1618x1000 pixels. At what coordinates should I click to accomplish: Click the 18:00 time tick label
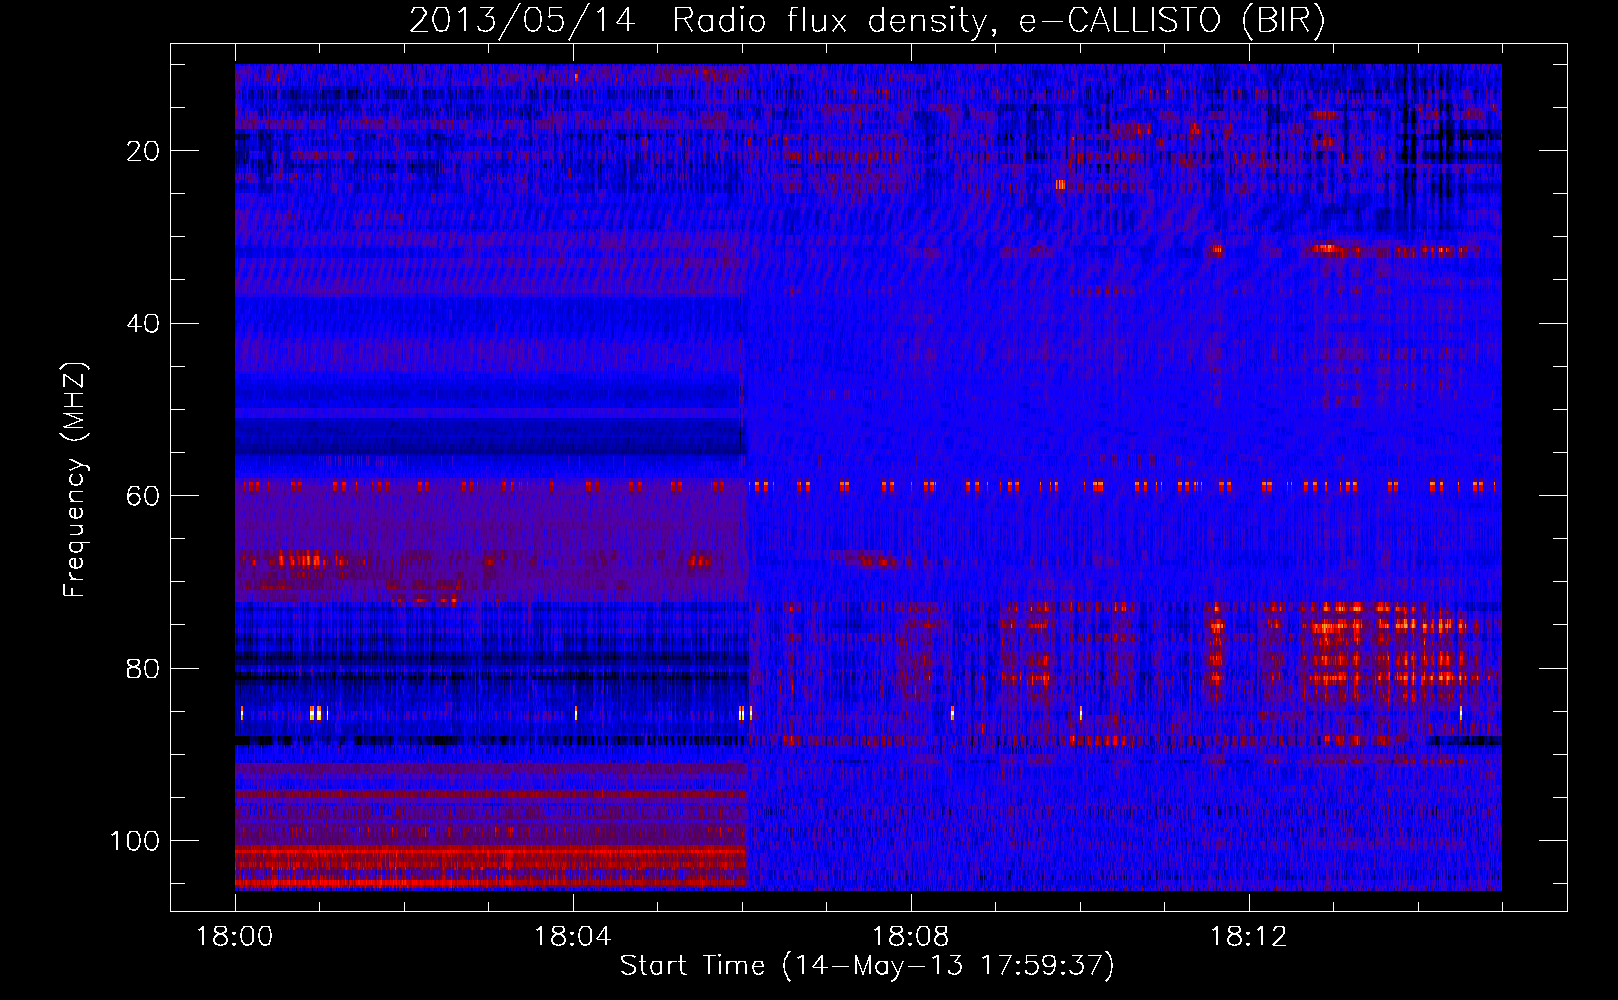tap(234, 937)
